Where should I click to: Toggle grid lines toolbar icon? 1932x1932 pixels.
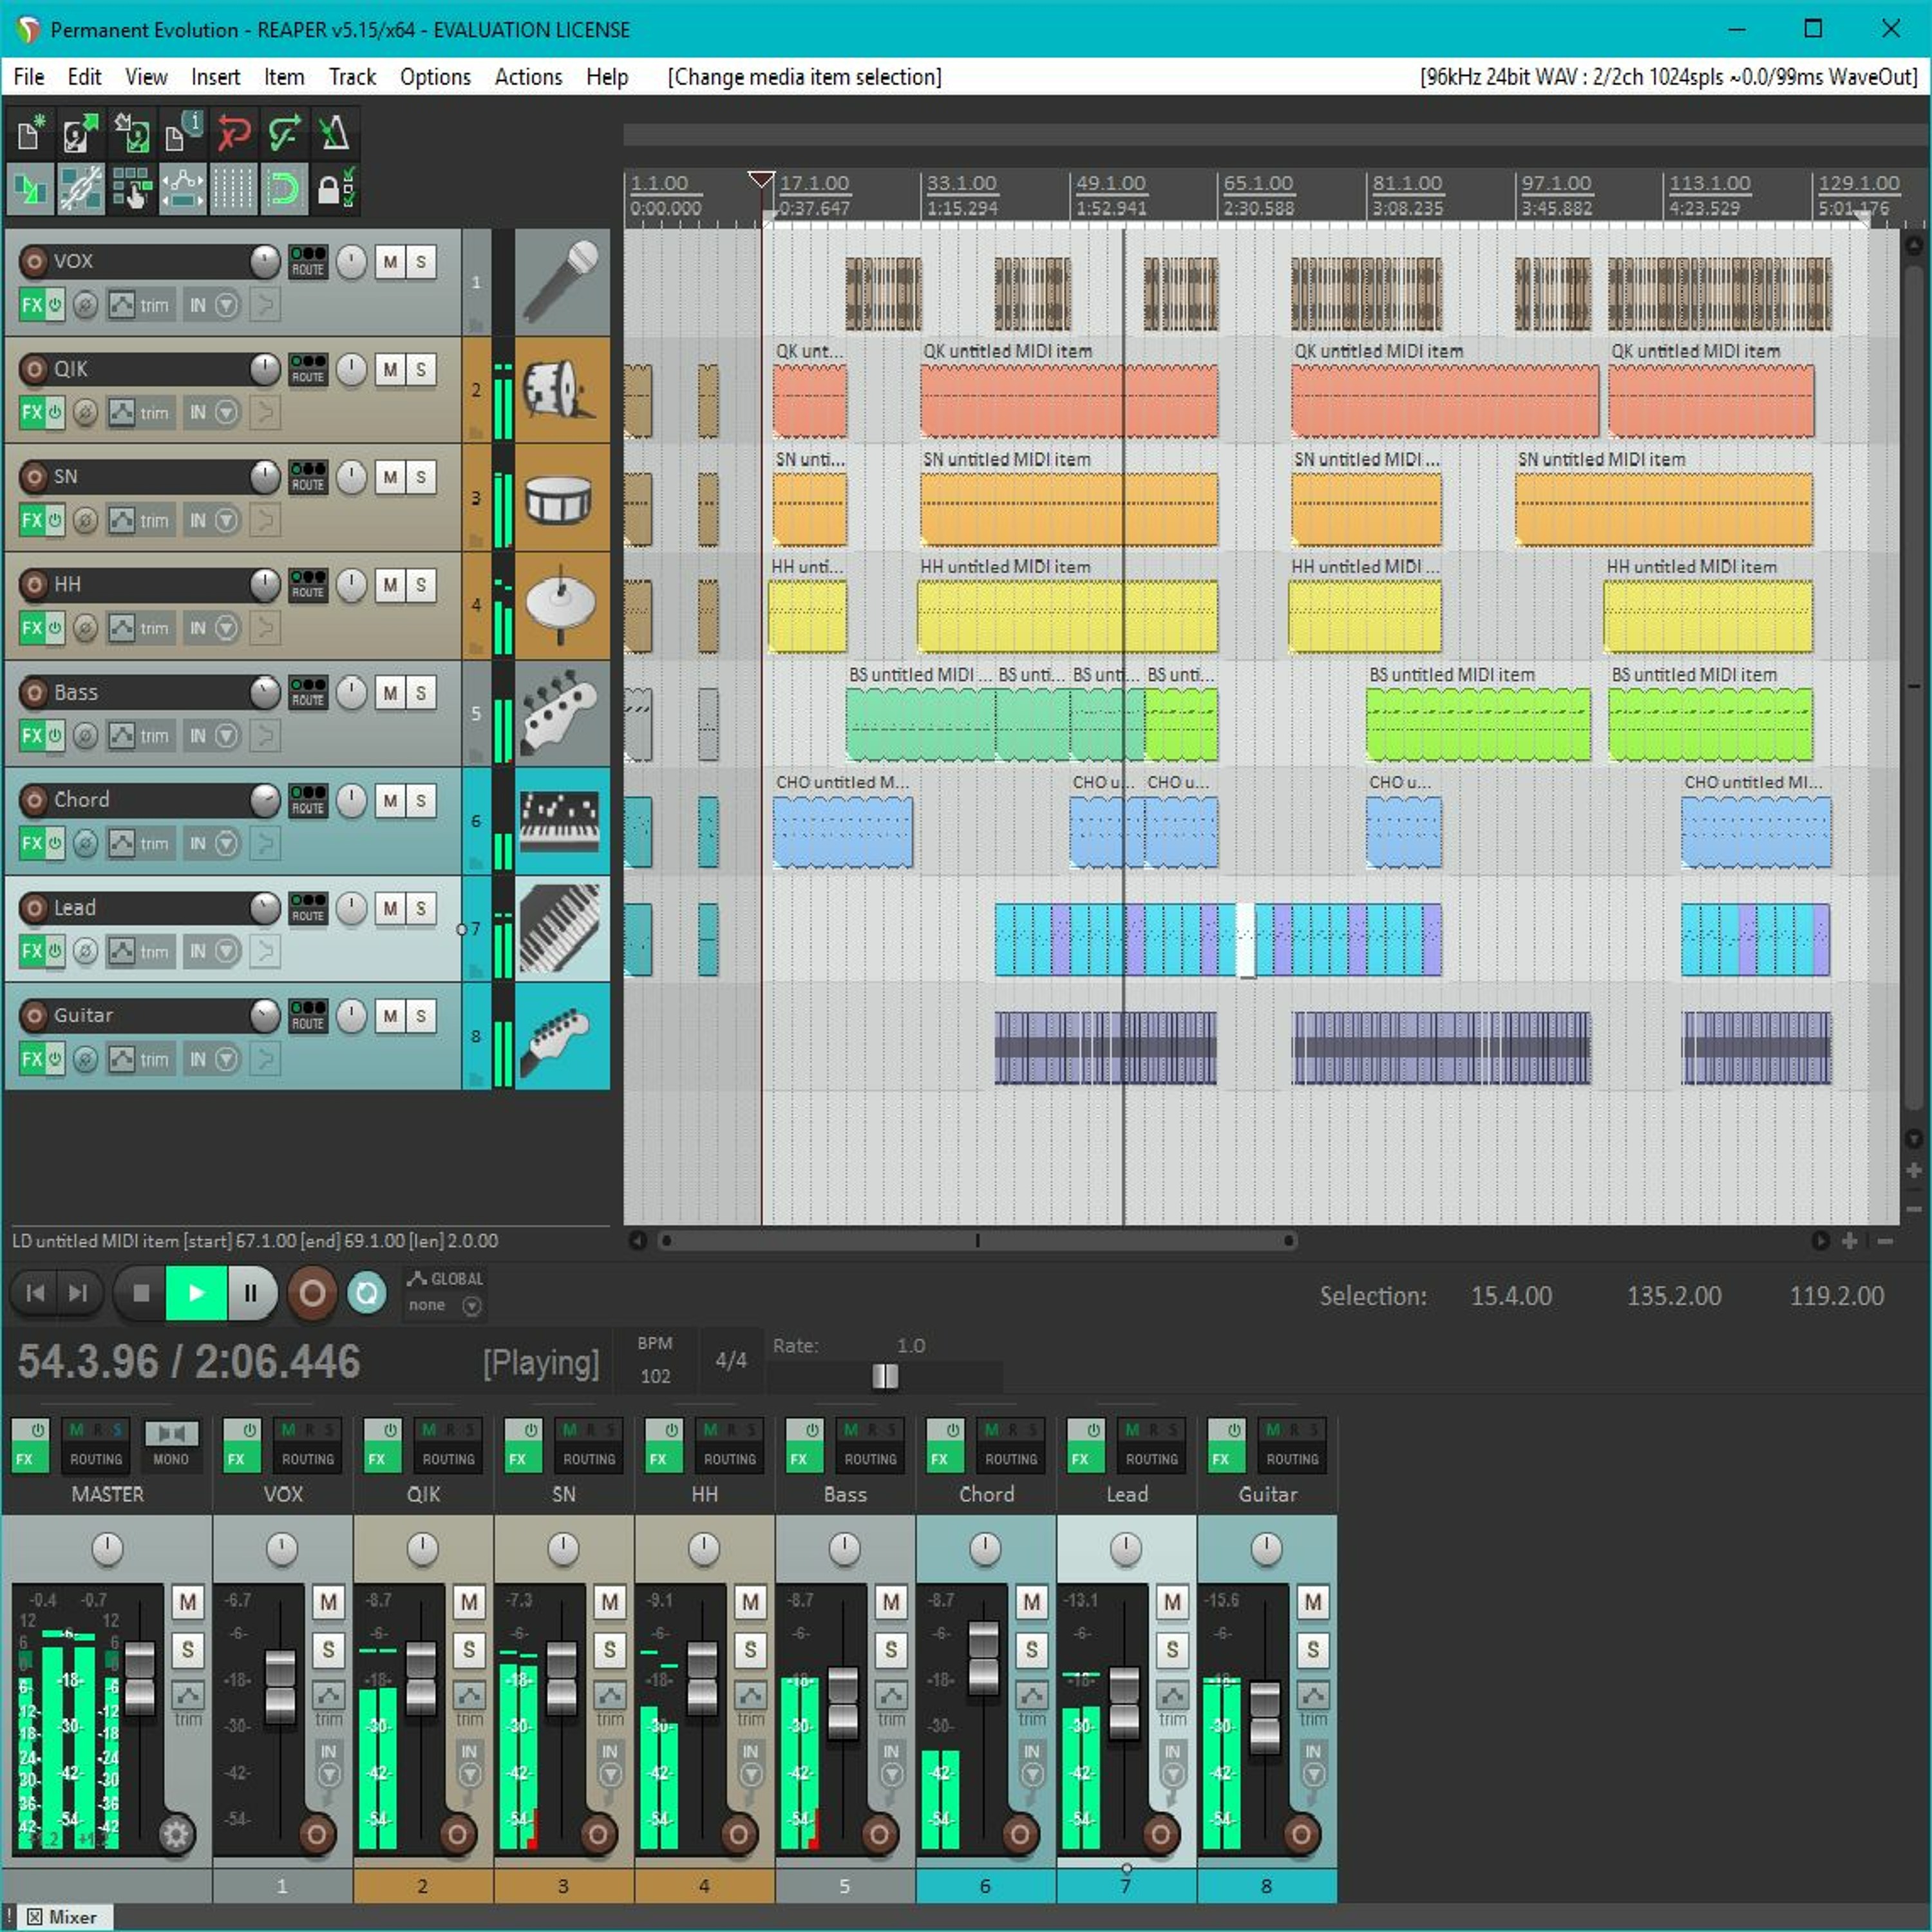pos(233,189)
